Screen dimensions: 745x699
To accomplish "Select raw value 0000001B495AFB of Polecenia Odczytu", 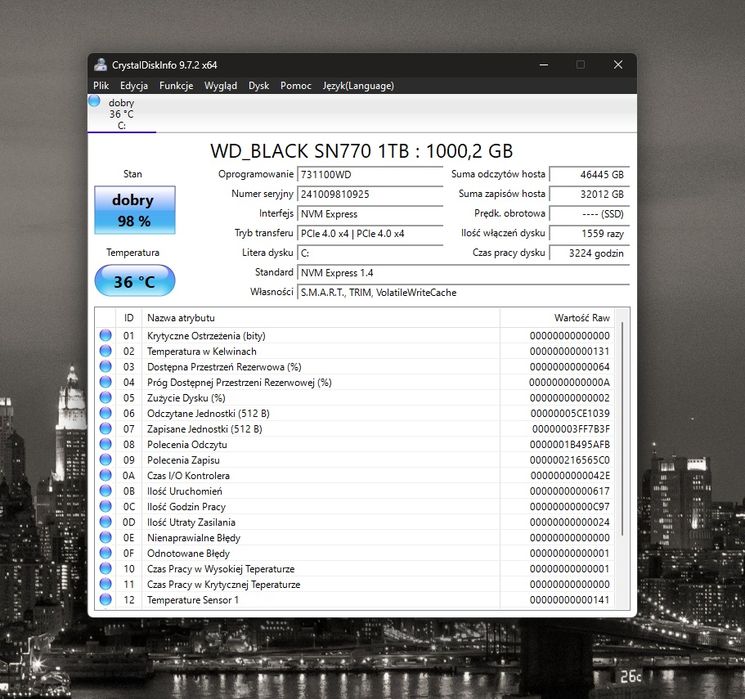I will click(x=570, y=444).
